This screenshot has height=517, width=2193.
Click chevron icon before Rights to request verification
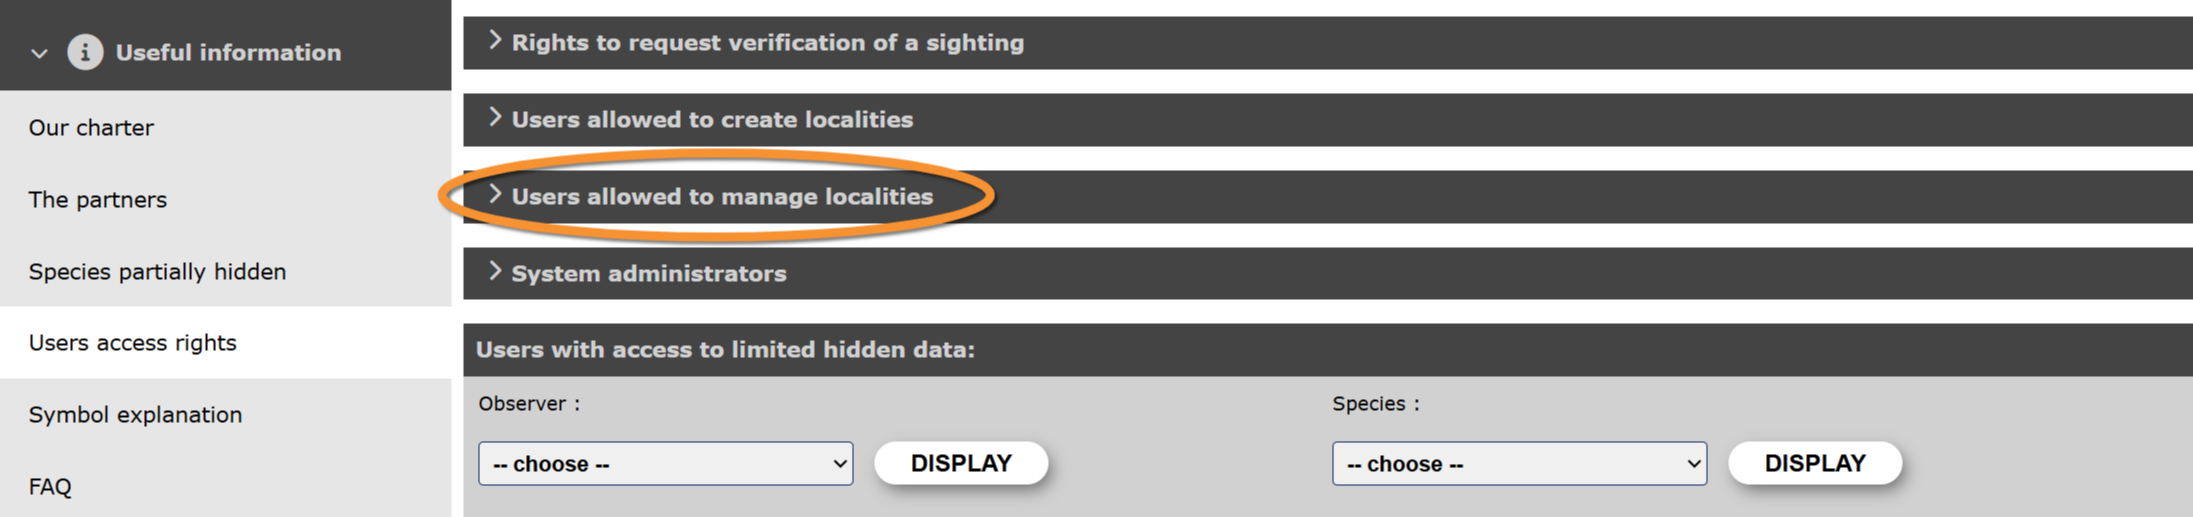tap(495, 41)
